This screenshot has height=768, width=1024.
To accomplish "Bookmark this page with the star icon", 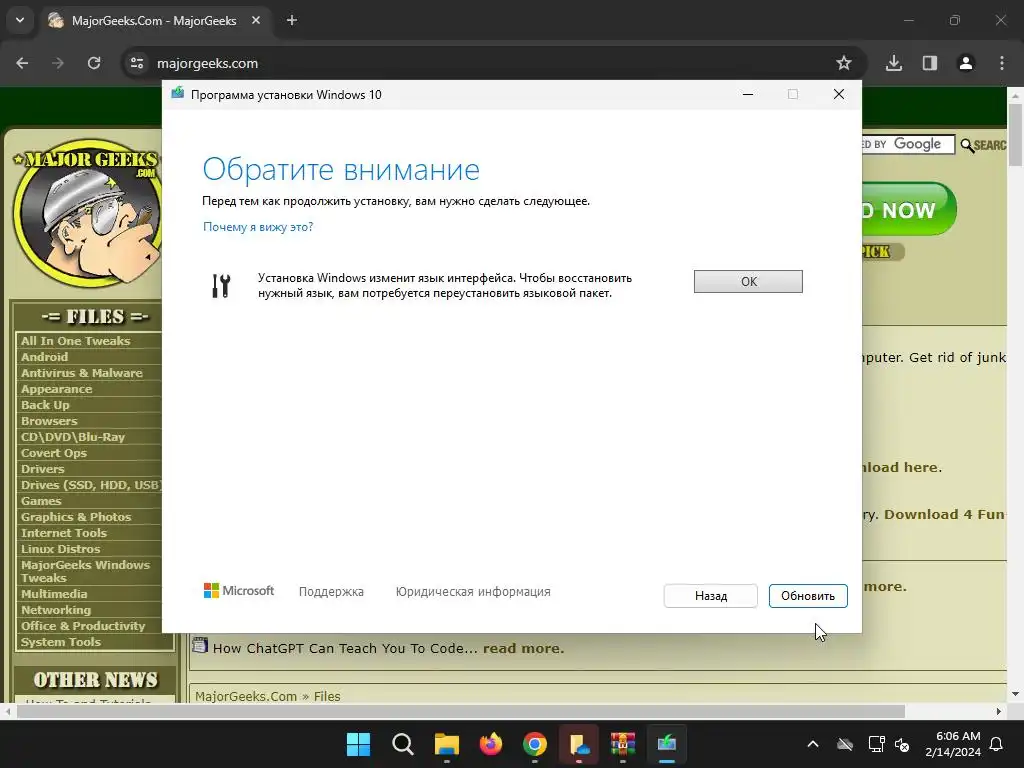I will point(844,63).
